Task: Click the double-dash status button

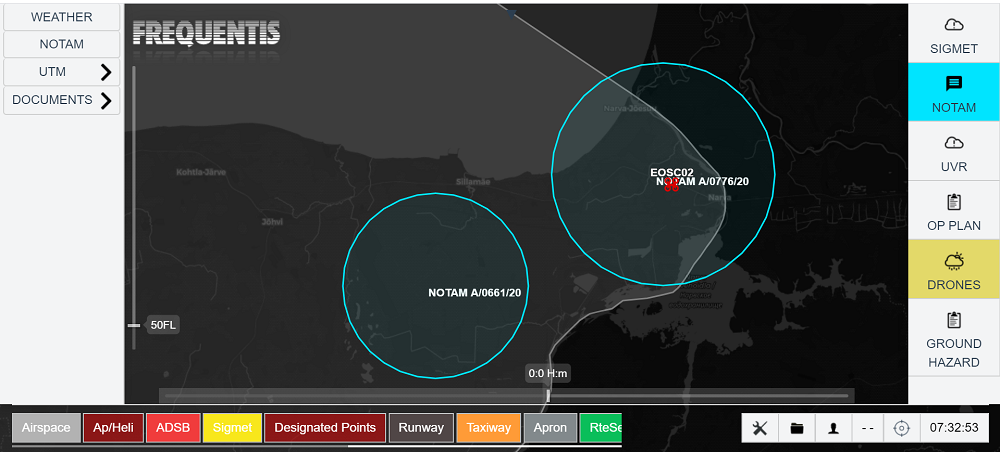Action: point(867,428)
